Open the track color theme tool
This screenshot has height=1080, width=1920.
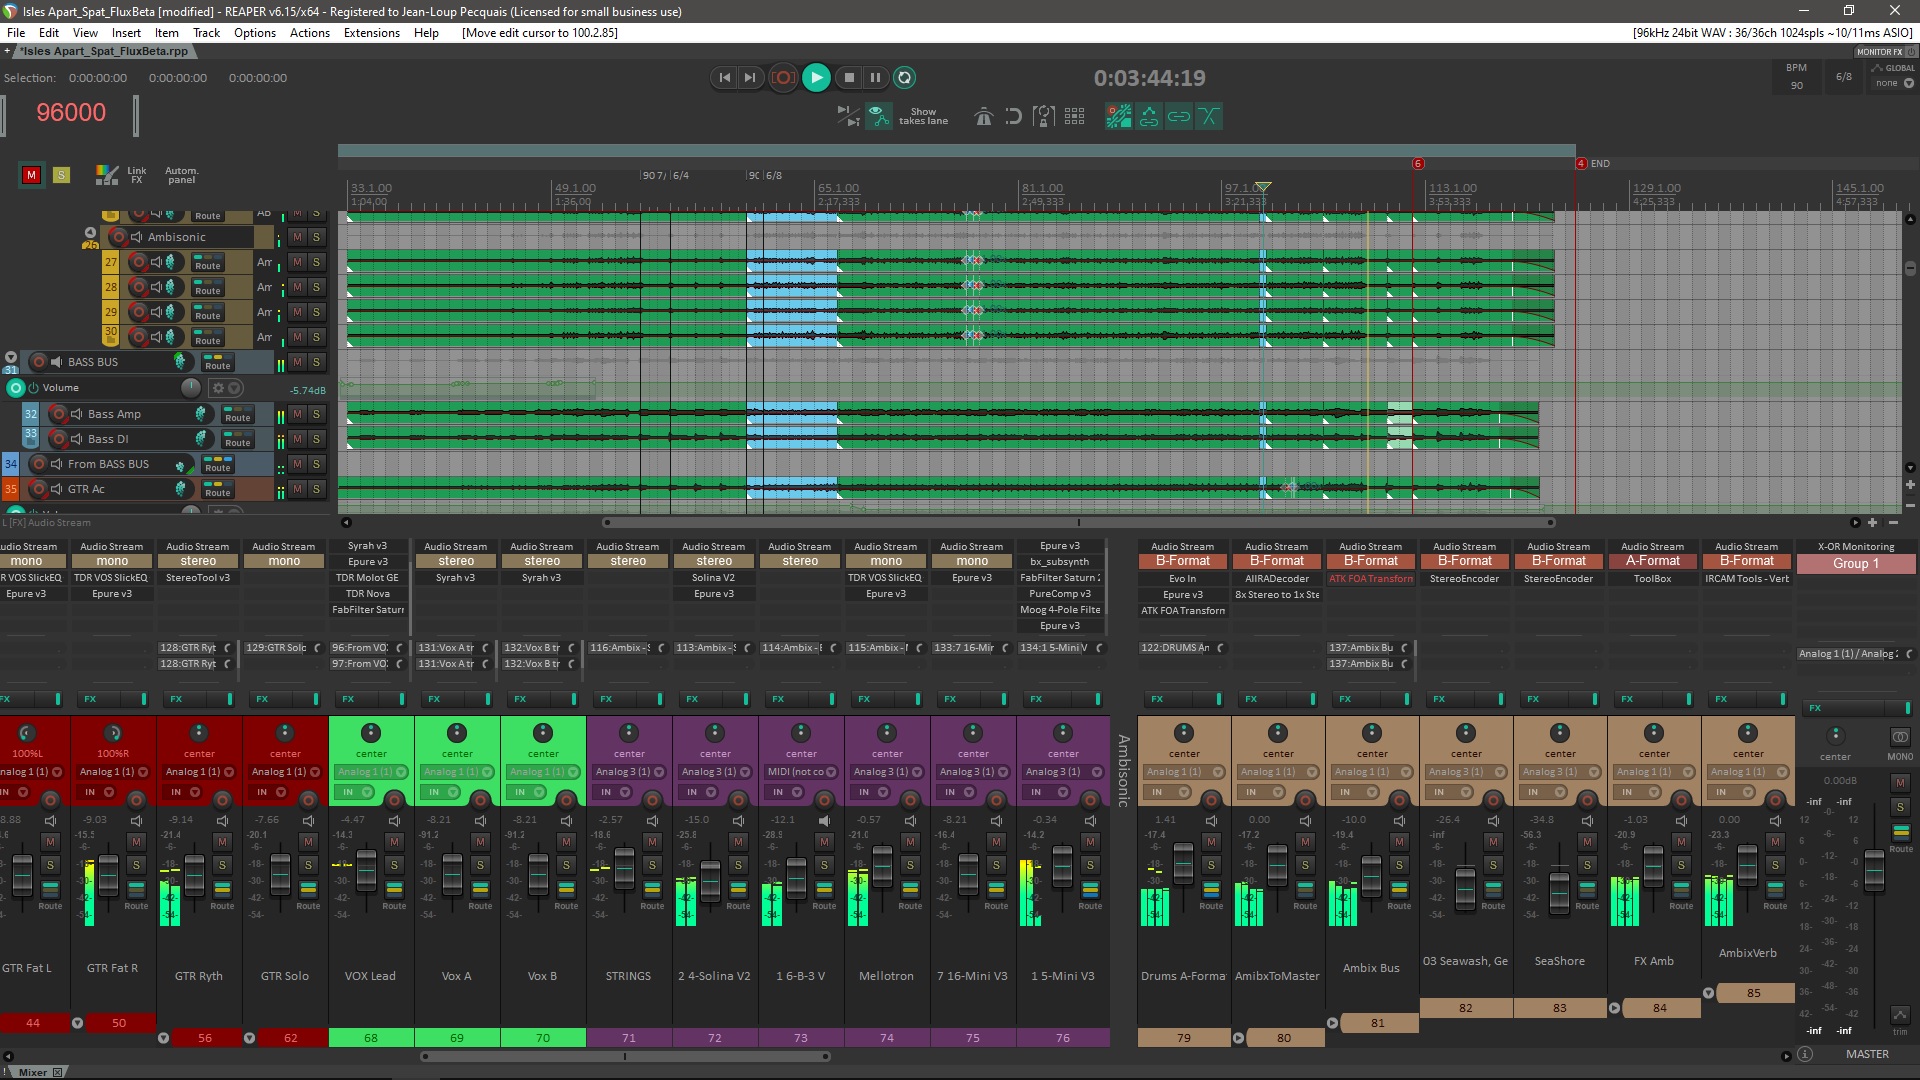(106, 175)
